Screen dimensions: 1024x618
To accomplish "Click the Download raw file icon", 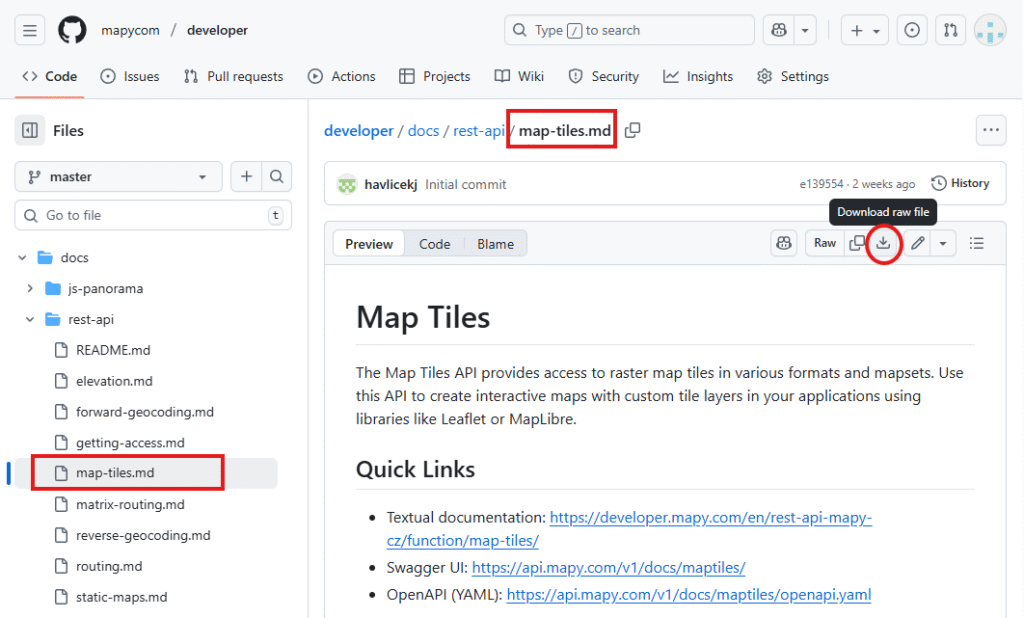I will click(883, 243).
